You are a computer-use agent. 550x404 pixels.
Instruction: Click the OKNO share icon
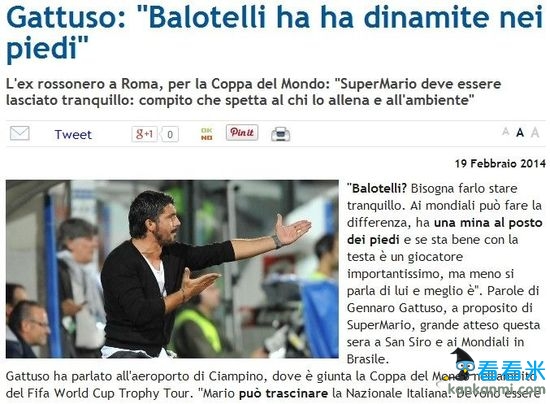207,134
